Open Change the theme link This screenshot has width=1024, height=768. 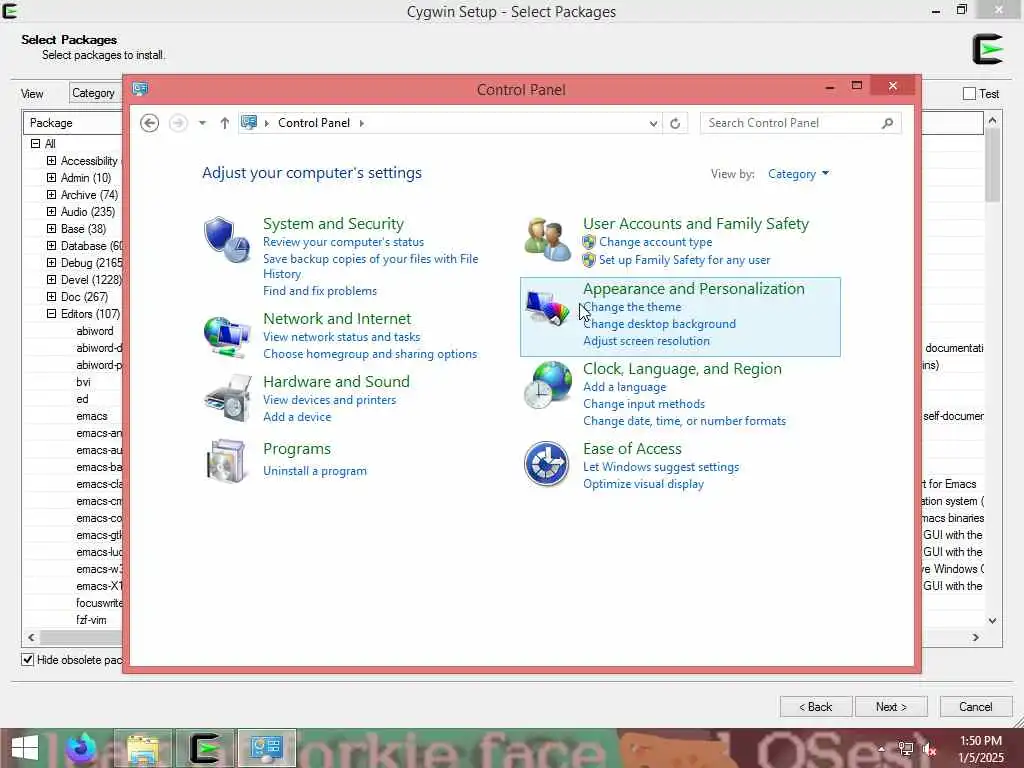pyautogui.click(x=632, y=307)
